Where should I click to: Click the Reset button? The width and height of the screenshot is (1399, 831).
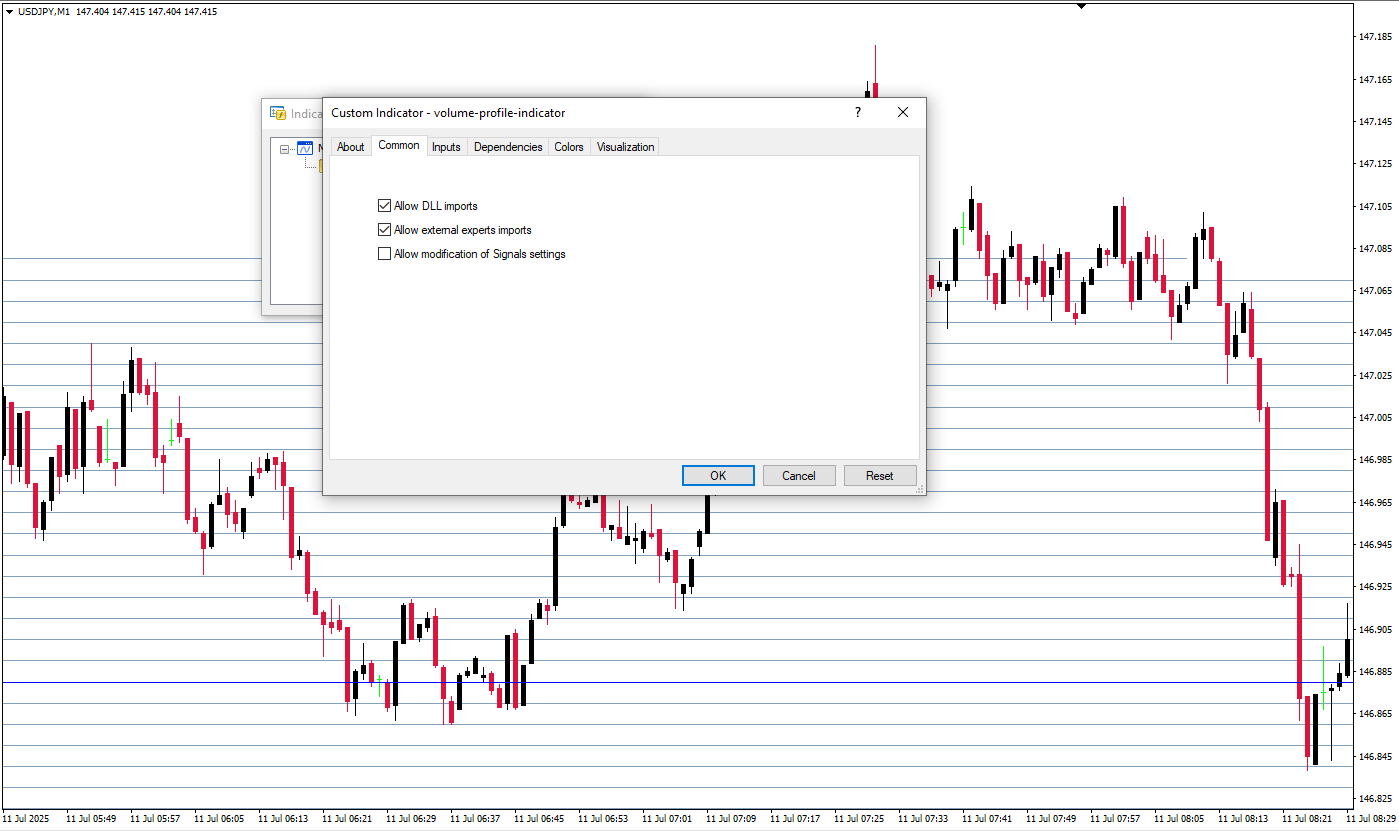pos(880,475)
